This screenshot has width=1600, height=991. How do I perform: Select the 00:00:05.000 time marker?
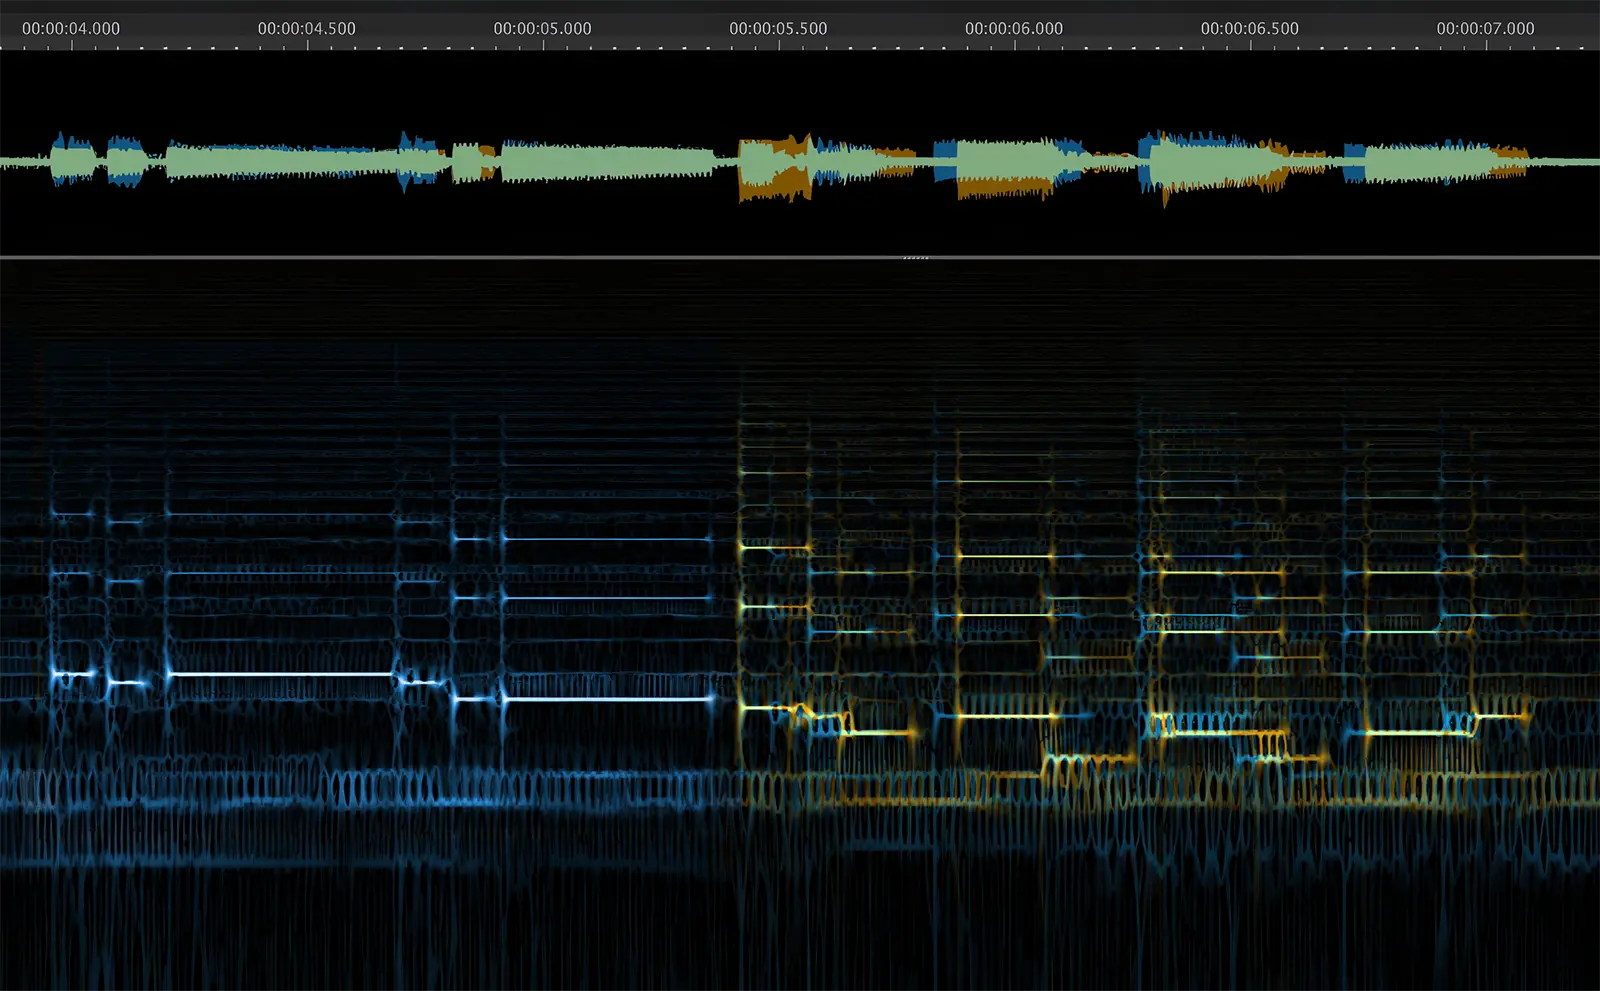542,29
